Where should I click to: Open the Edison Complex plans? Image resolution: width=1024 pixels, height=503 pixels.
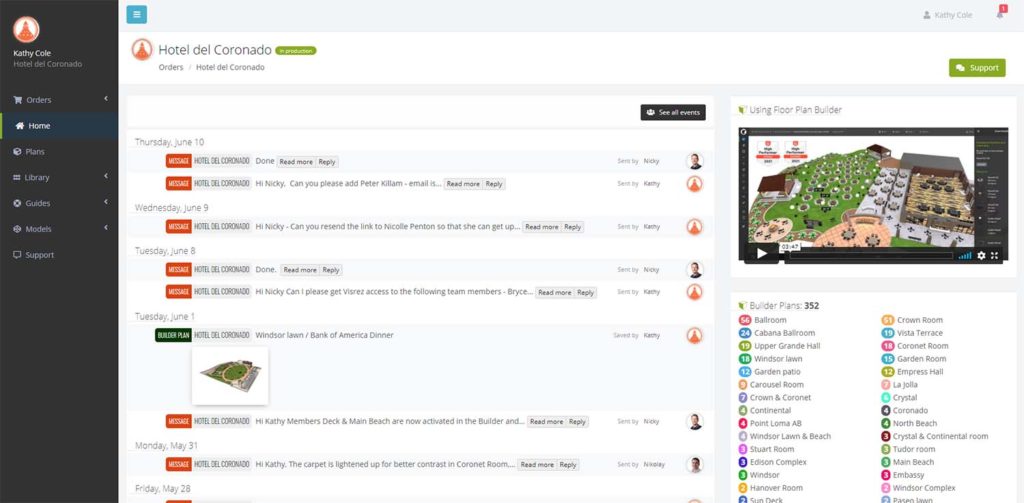[778, 462]
